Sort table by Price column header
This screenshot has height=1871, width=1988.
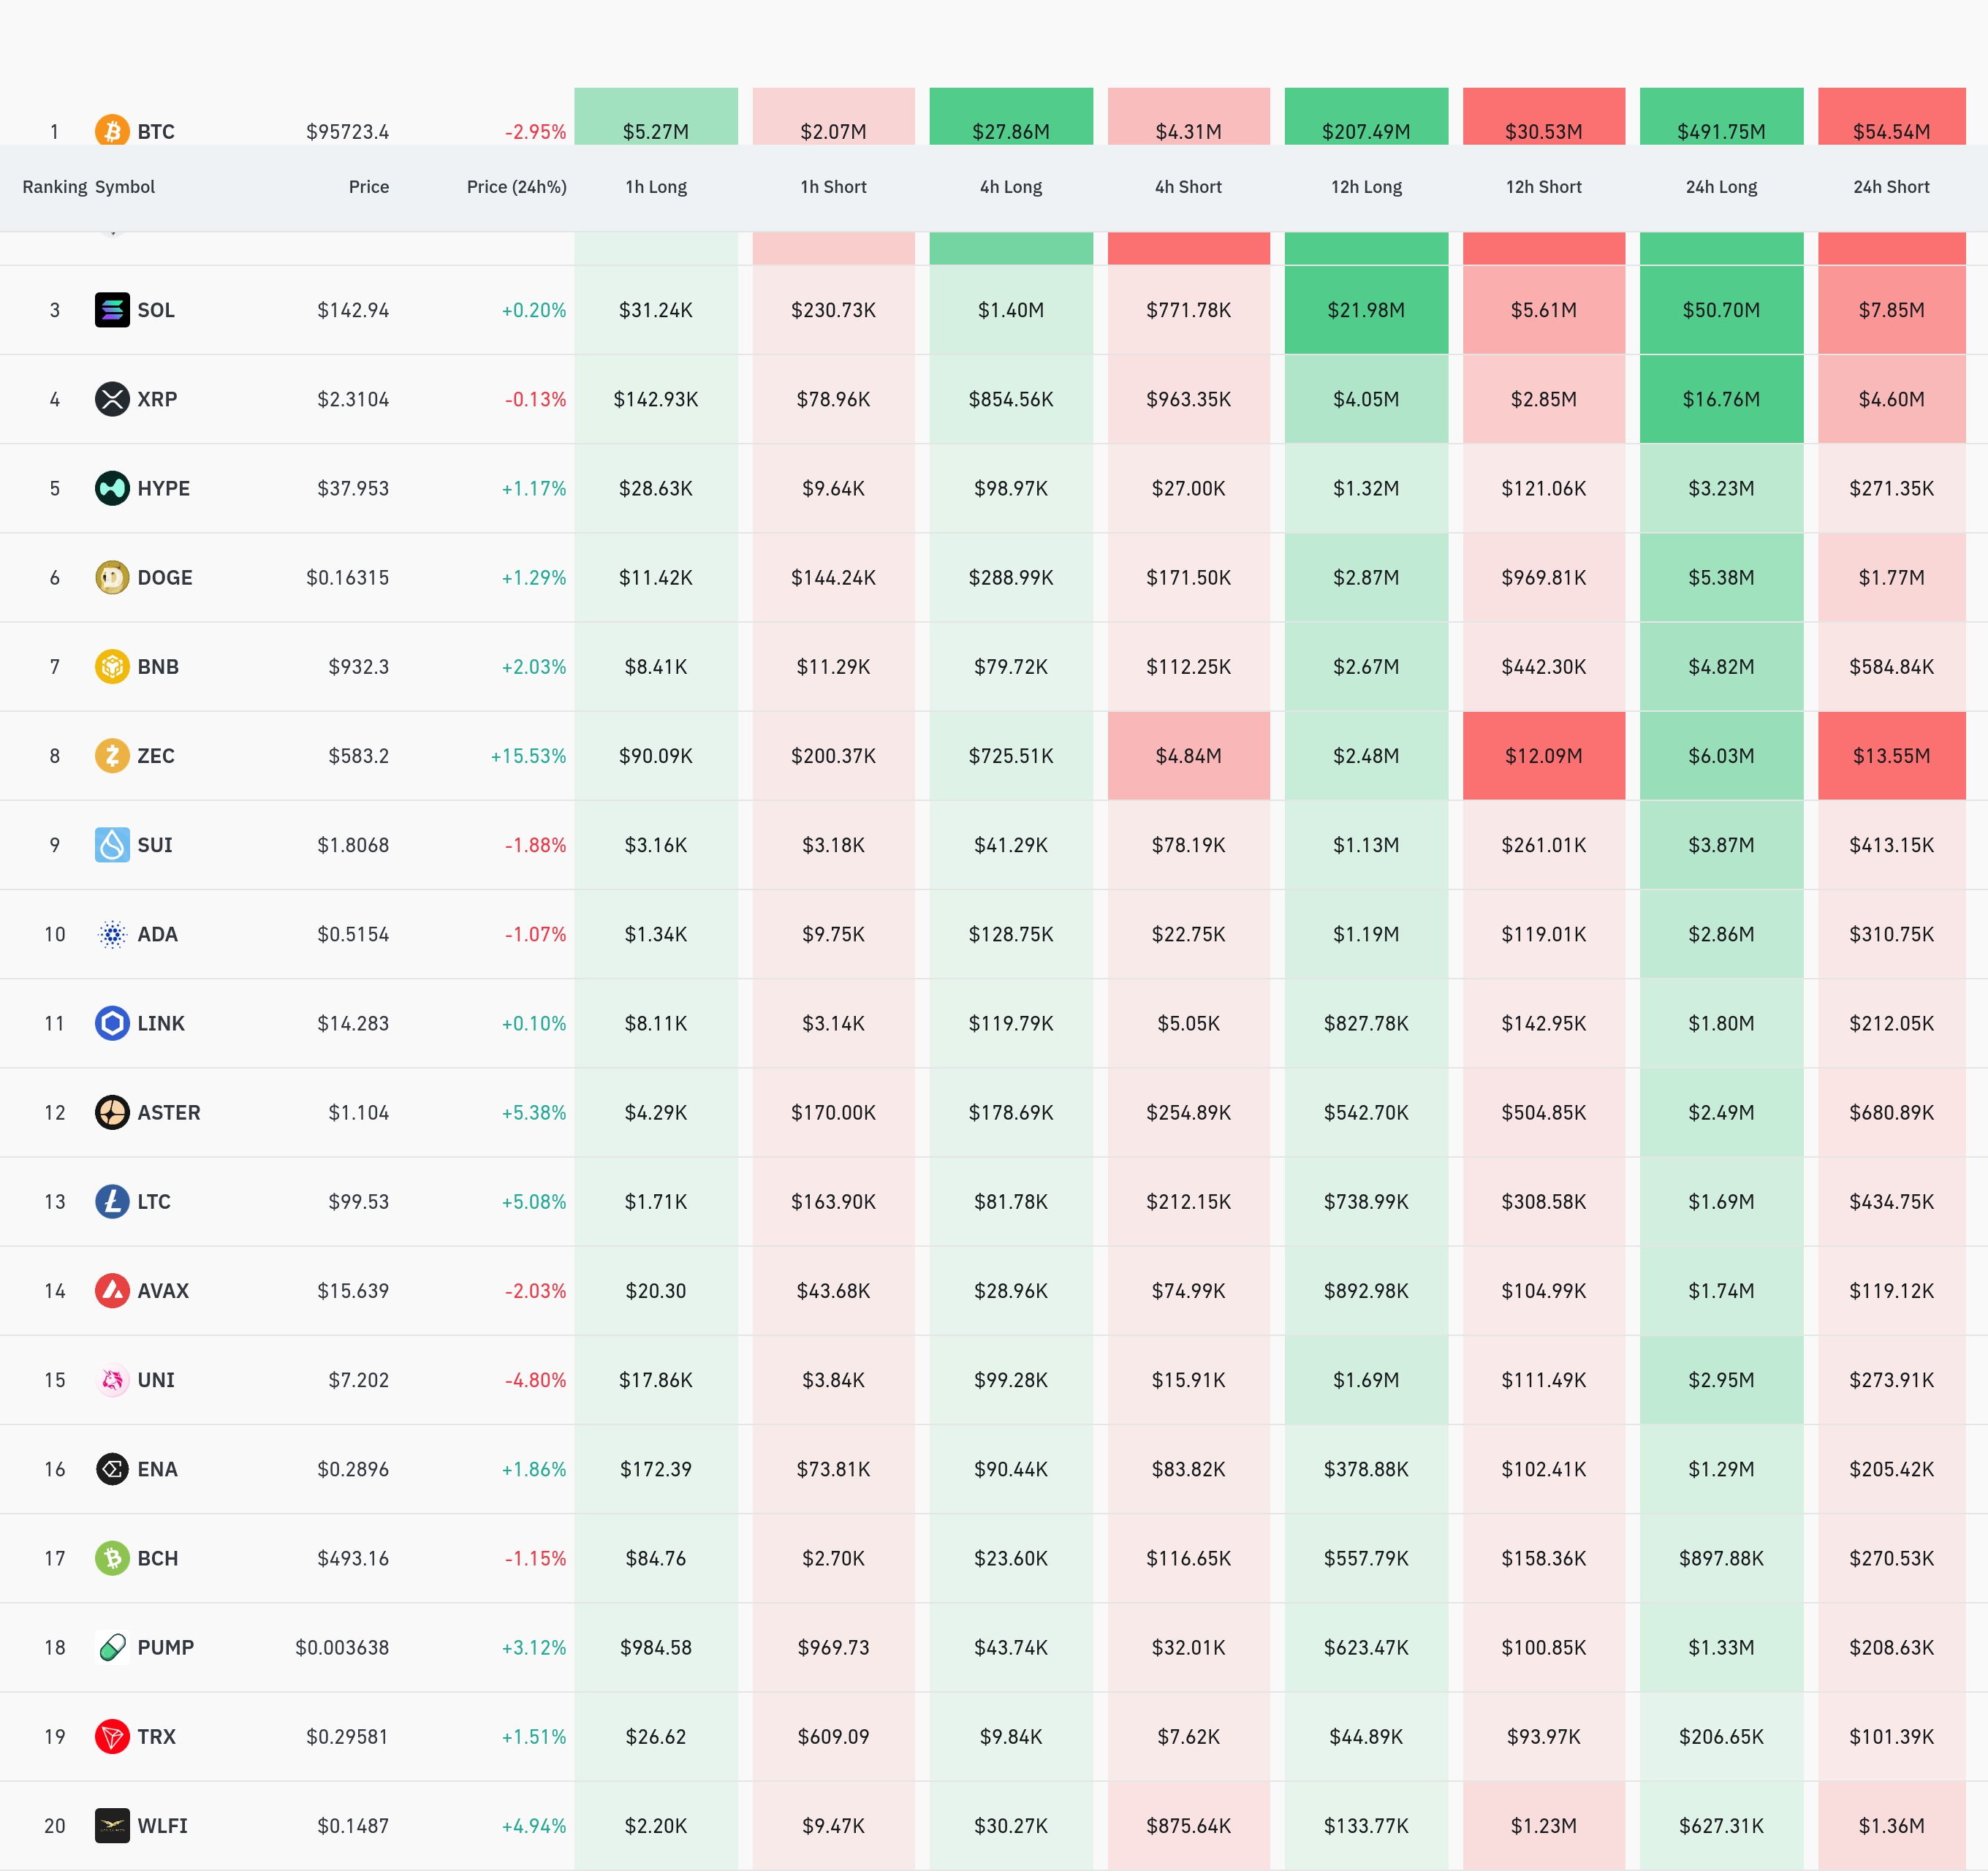pos(368,187)
